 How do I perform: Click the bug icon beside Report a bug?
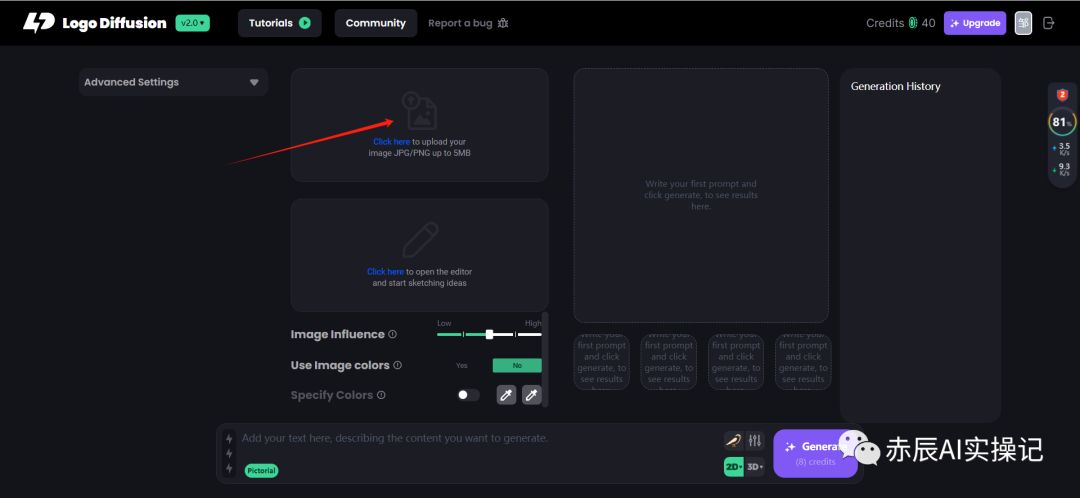point(503,23)
